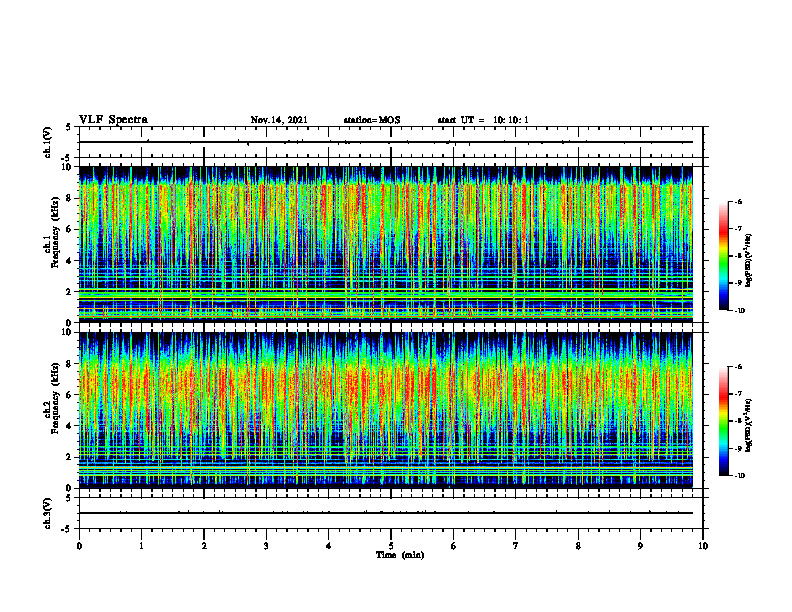Click time axis tick label "8"
Screen dimensions: 792x612
578,546
